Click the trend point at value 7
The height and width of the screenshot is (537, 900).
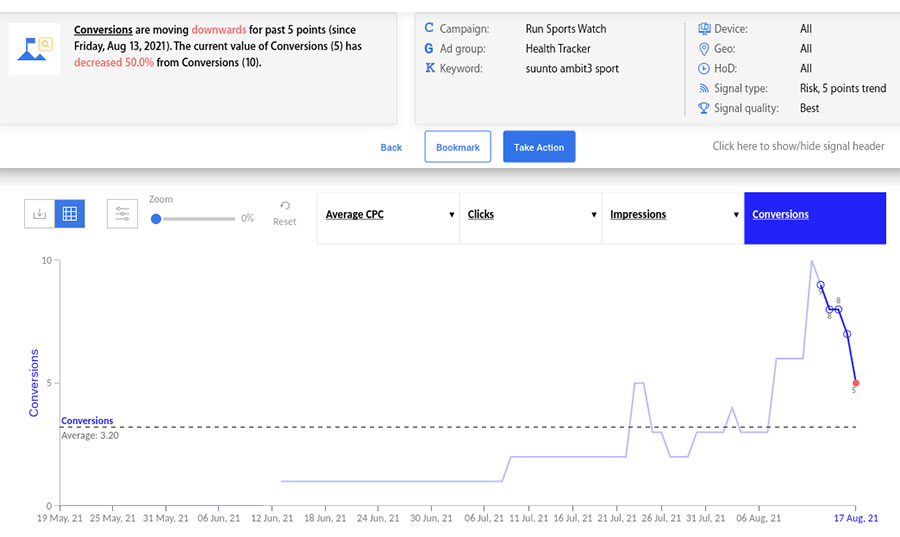(x=847, y=334)
